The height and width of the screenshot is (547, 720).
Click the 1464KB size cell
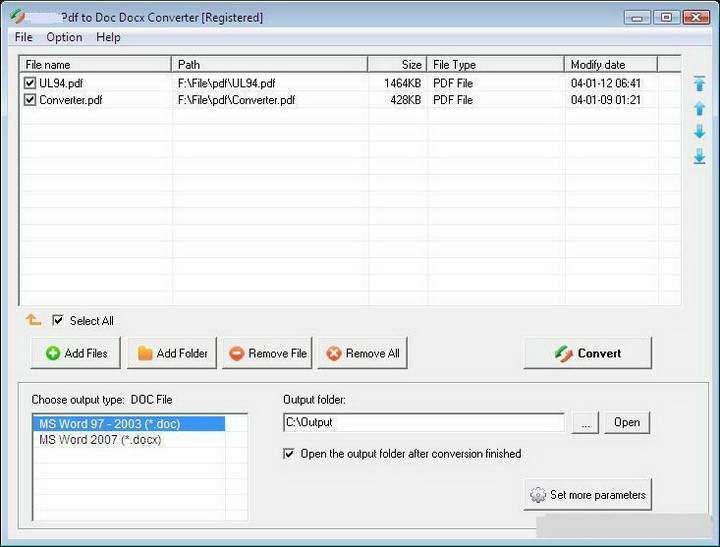[x=403, y=83]
